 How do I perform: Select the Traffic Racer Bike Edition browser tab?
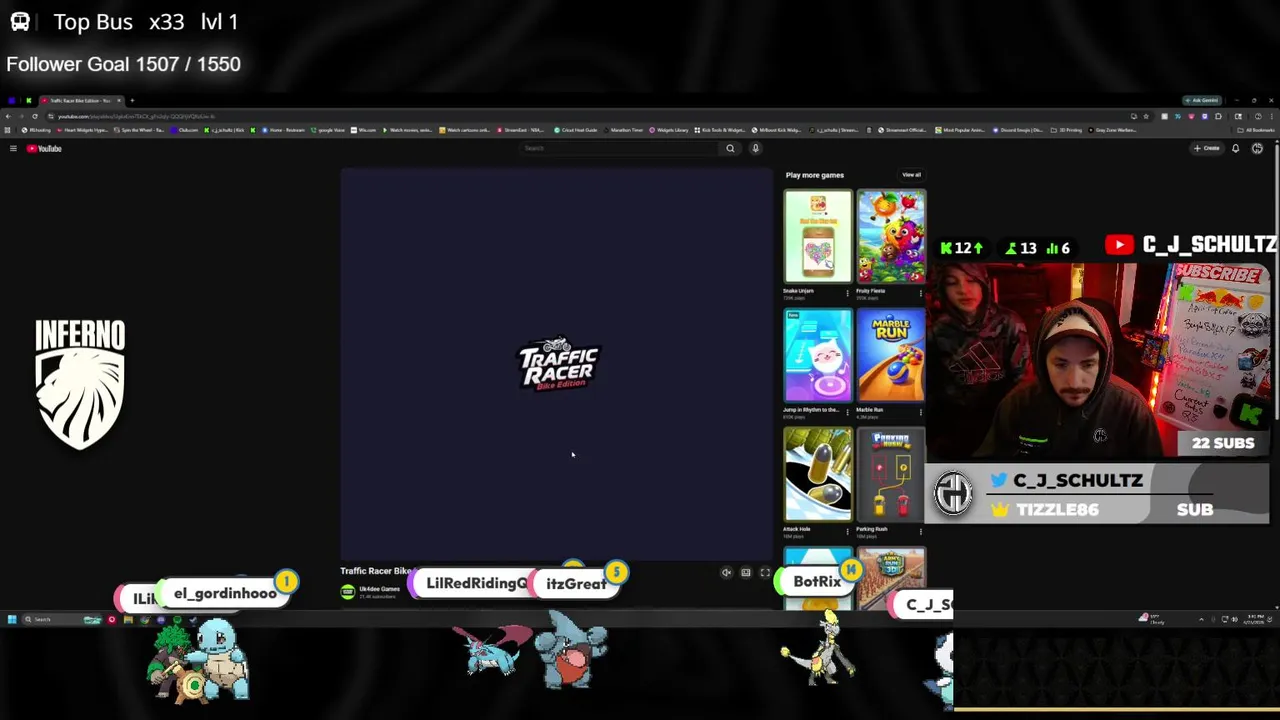click(x=80, y=100)
